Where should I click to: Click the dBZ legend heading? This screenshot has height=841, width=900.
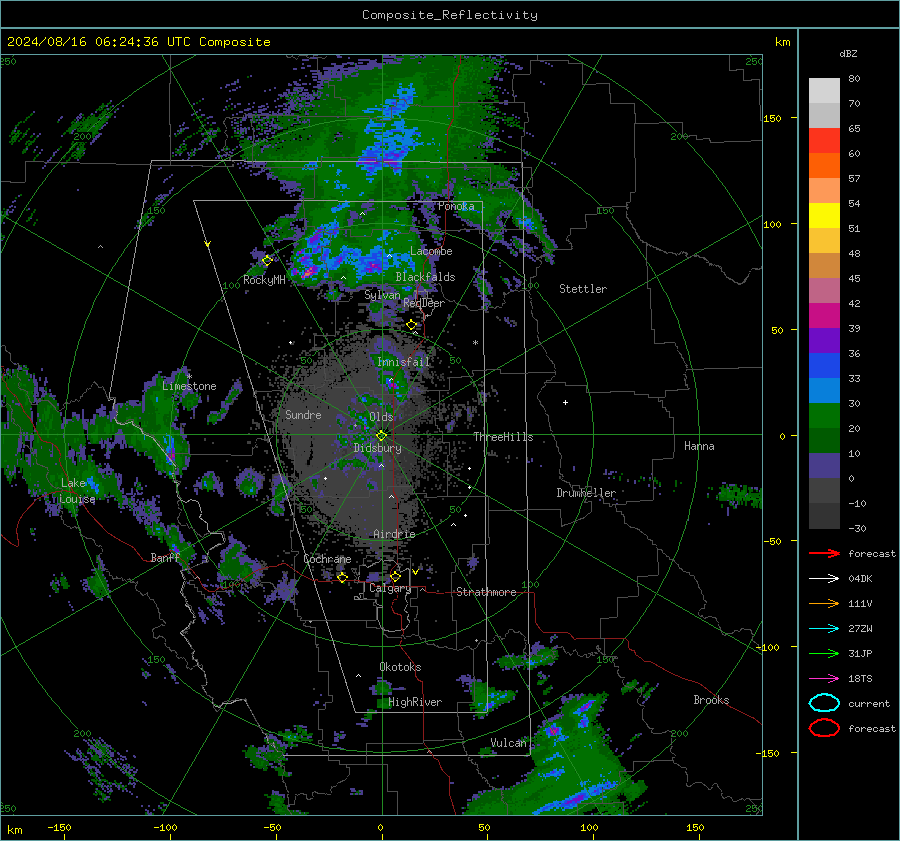tap(848, 53)
